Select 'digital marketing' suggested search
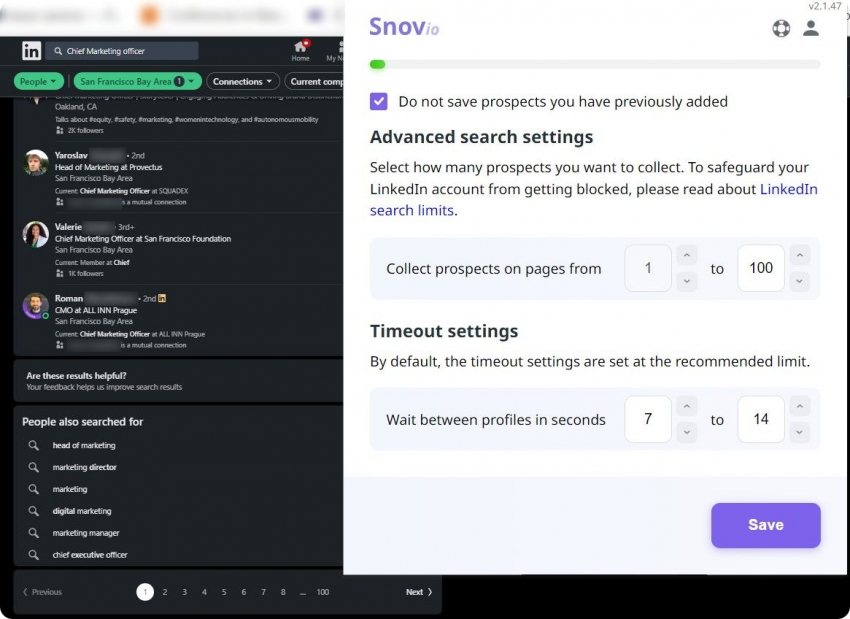 (82, 511)
